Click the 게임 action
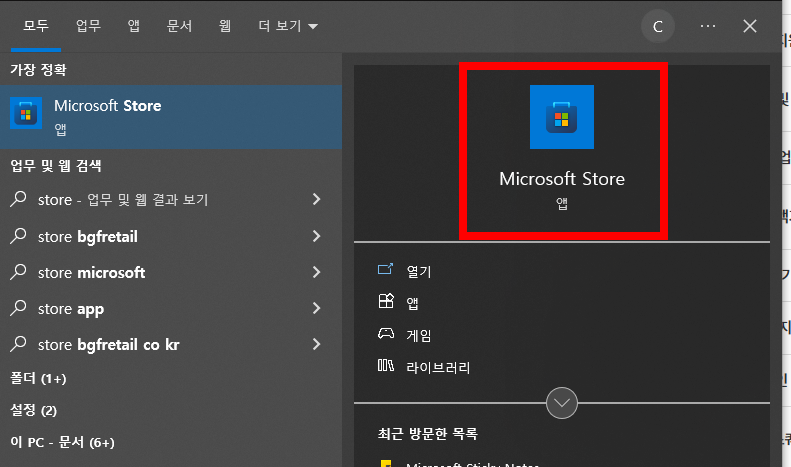This screenshot has height=467, width=791. click(419, 335)
